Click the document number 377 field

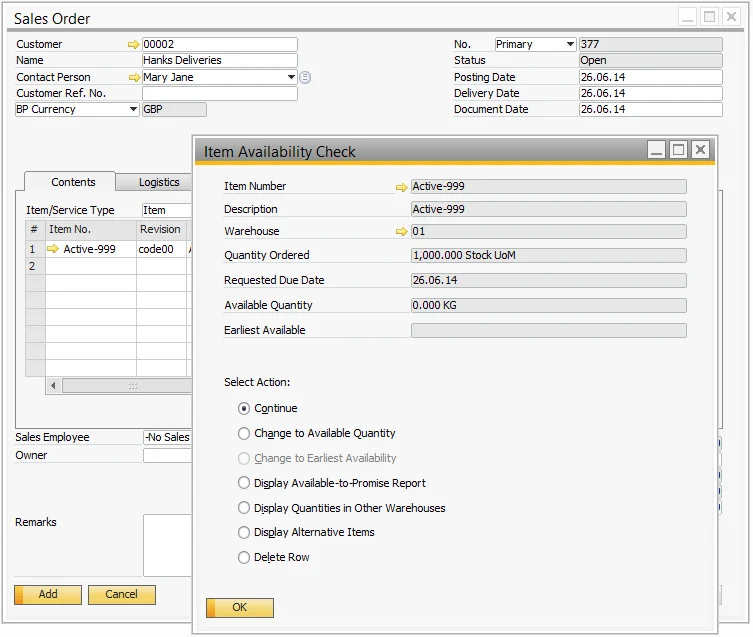pos(651,45)
